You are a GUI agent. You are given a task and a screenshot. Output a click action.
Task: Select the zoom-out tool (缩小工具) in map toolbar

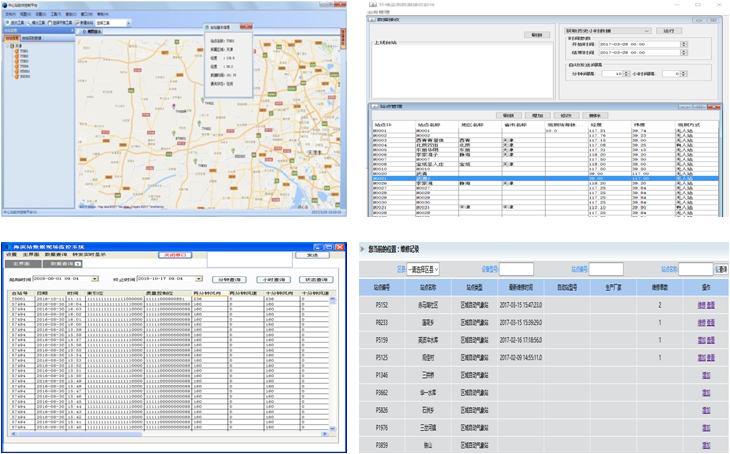[x=36, y=23]
